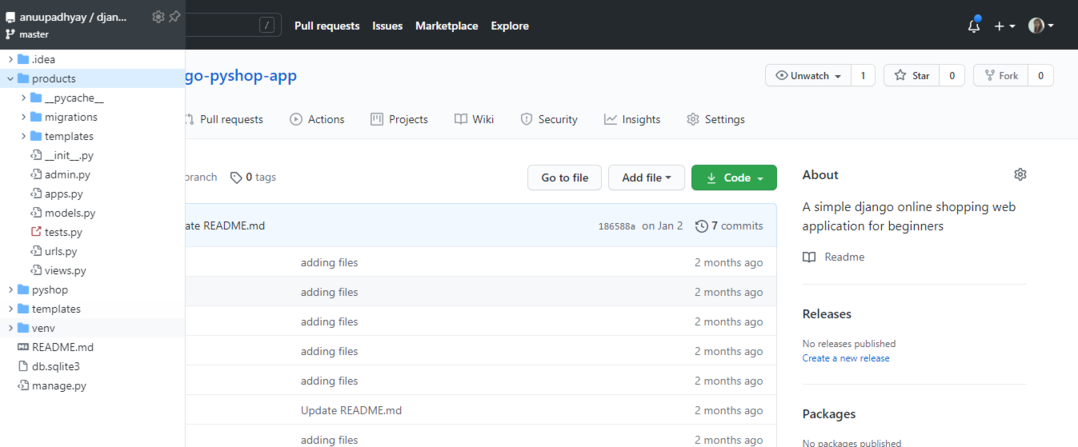
Task: Star this repository
Action: (x=911, y=76)
